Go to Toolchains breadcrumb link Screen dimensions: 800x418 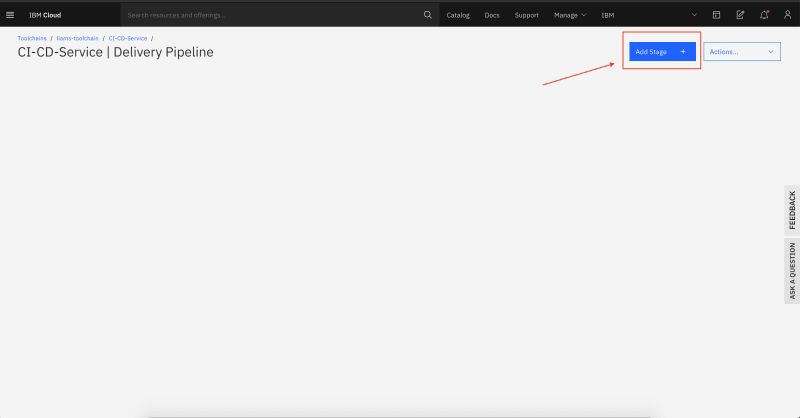(32, 38)
